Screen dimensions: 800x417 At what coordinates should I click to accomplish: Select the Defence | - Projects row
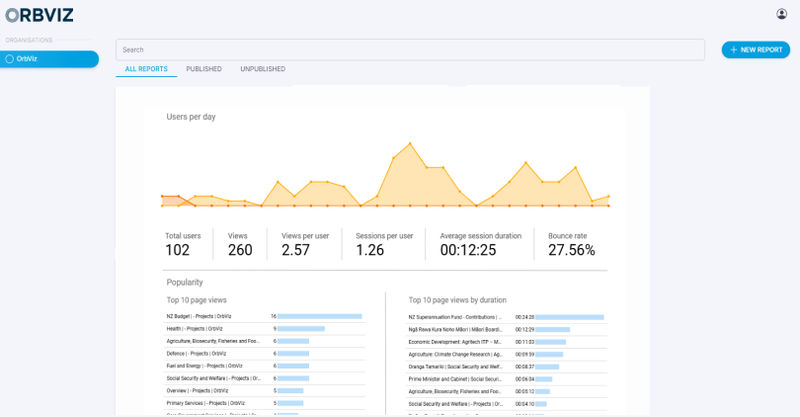[x=264, y=354]
